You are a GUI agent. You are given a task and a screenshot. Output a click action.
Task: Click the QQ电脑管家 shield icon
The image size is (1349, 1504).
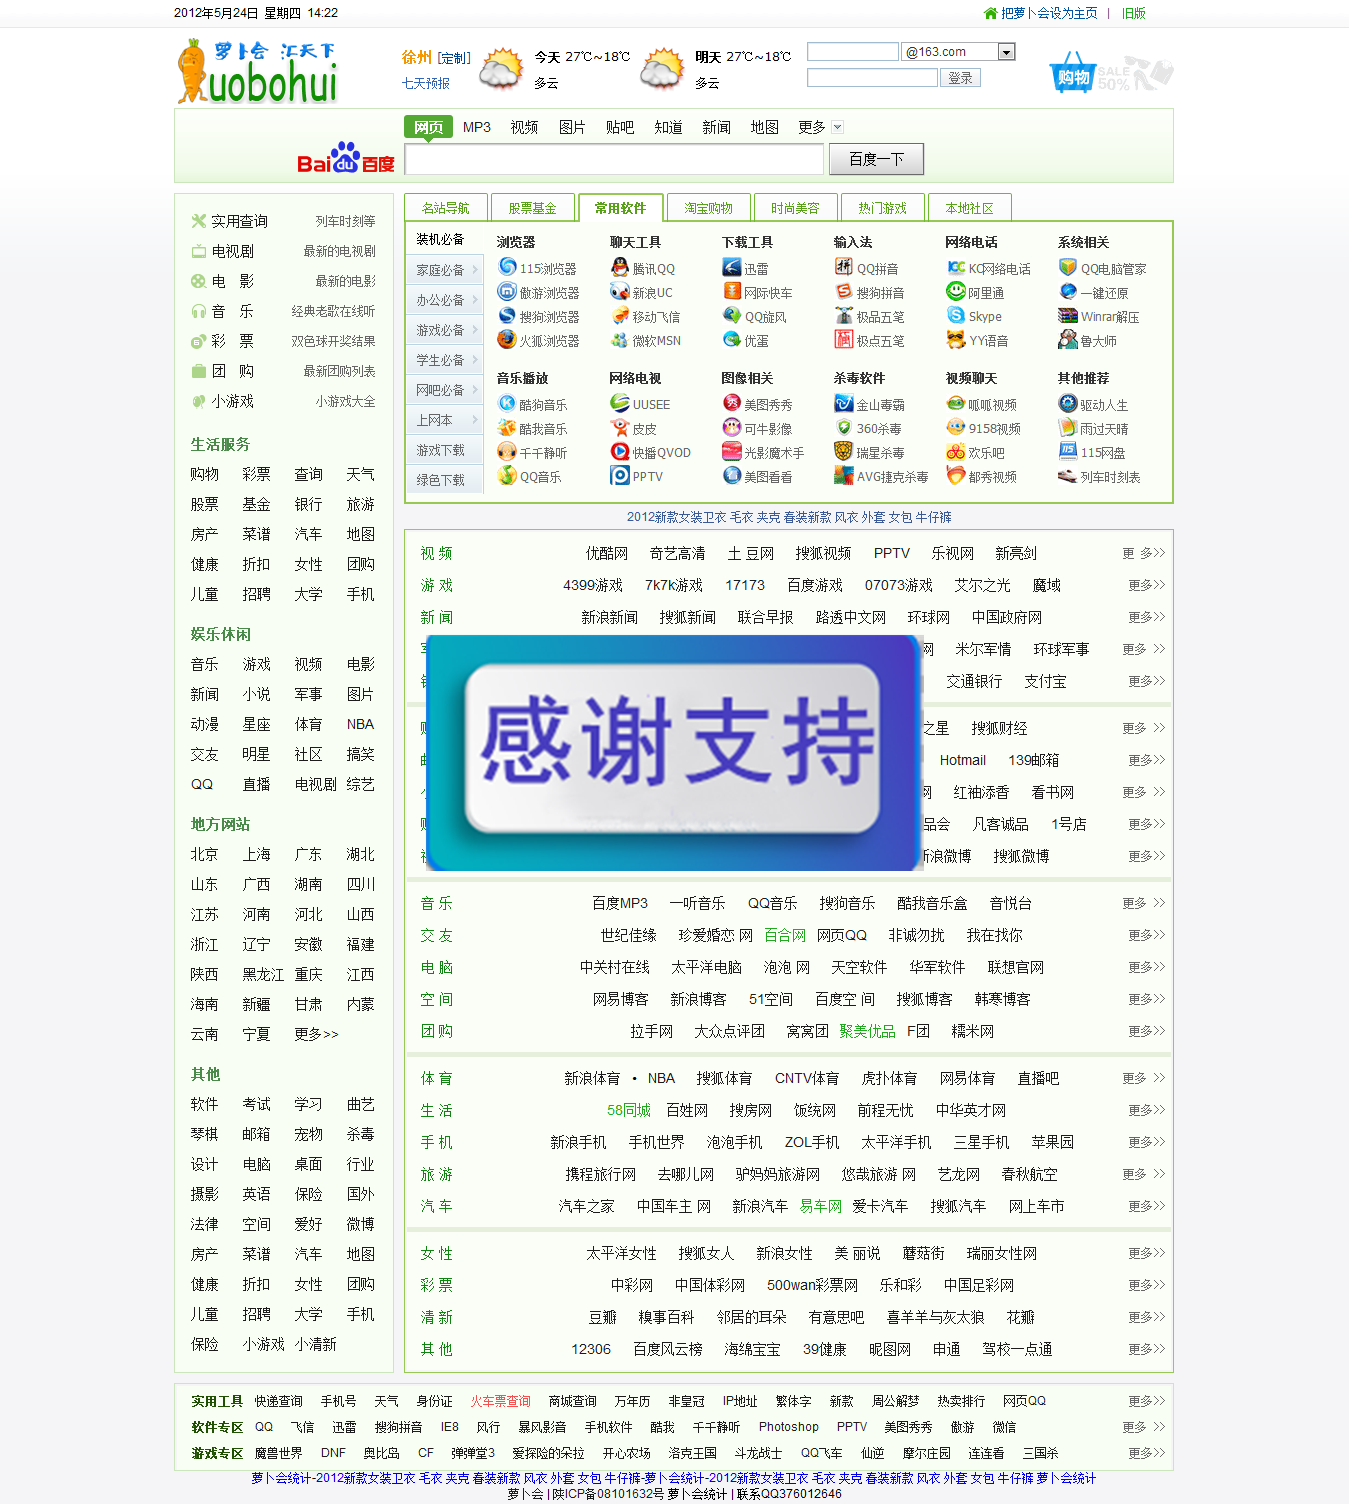point(1068,267)
